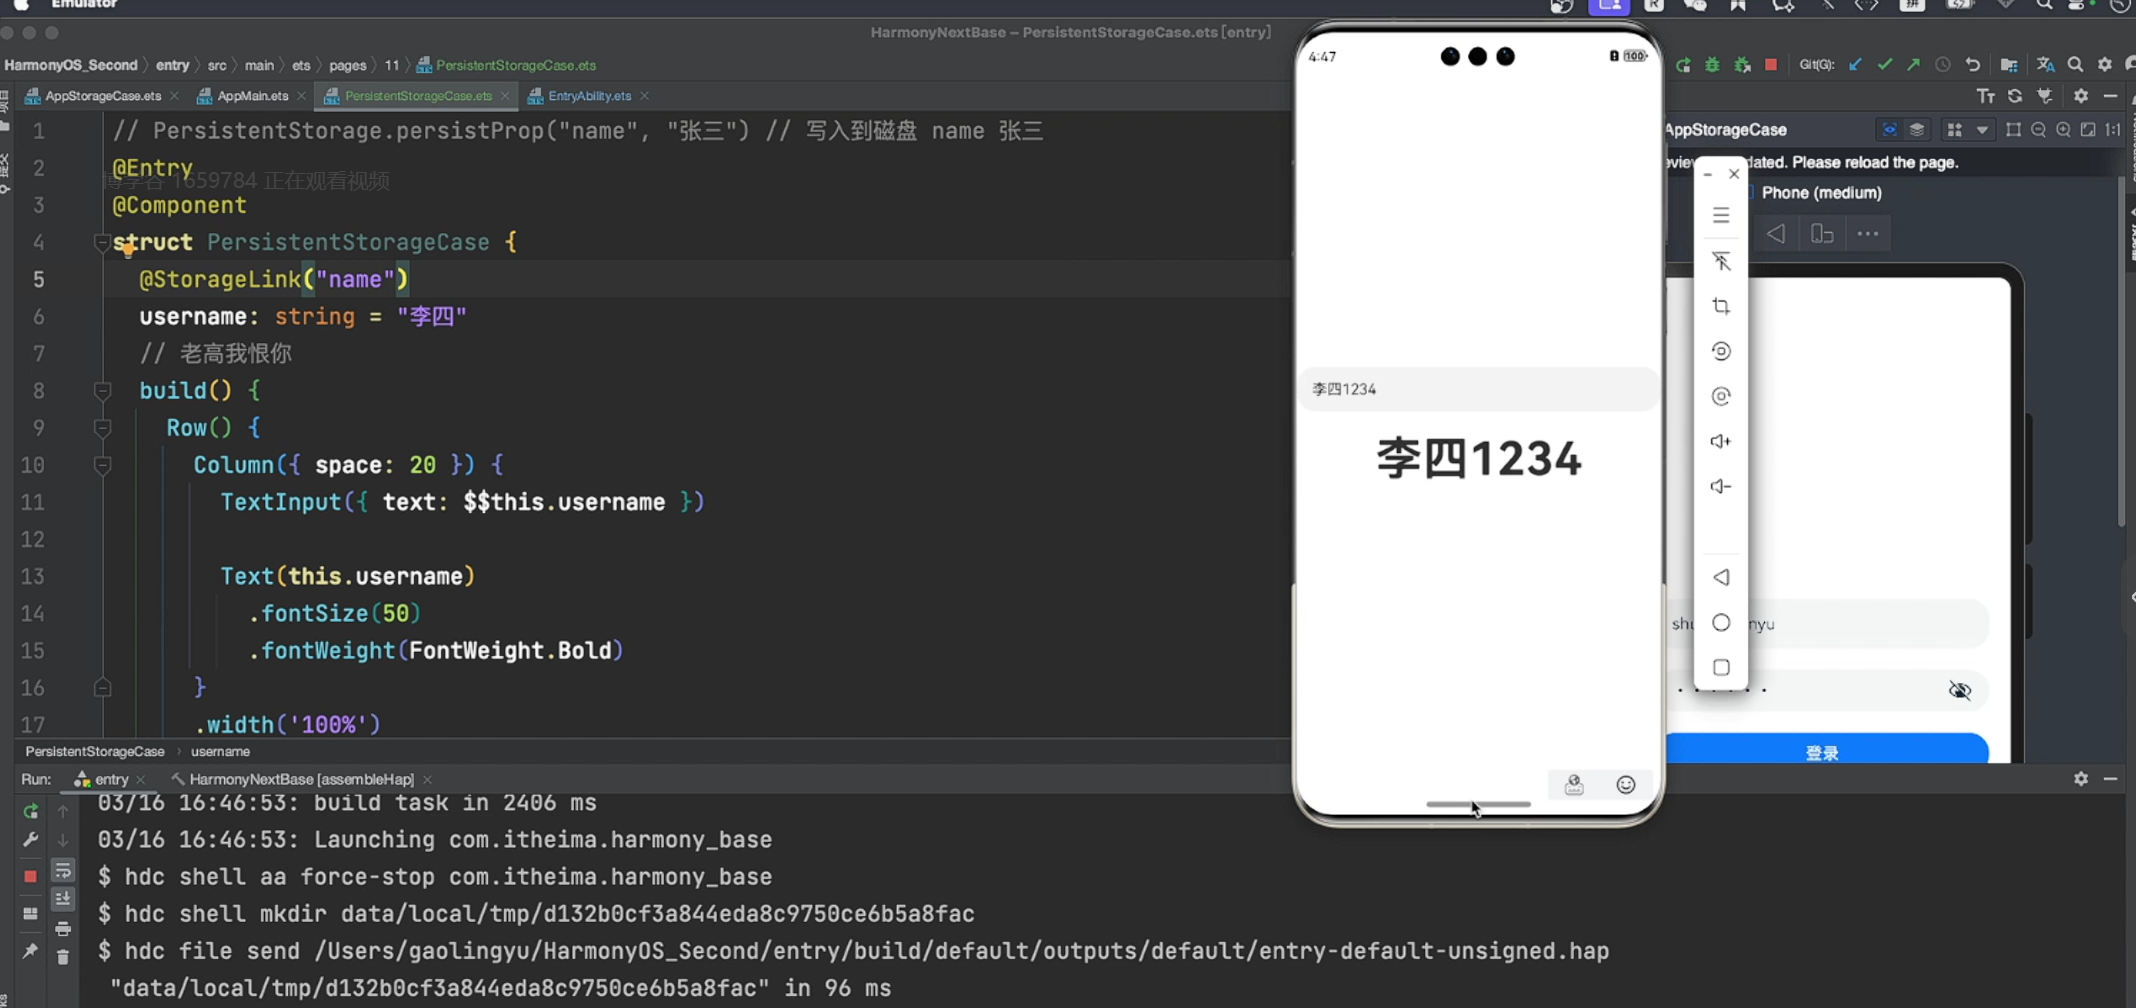The height and width of the screenshot is (1008, 2136).
Task: Click the fit-frame icon in Previewer toolbar
Action: [x=2013, y=130]
